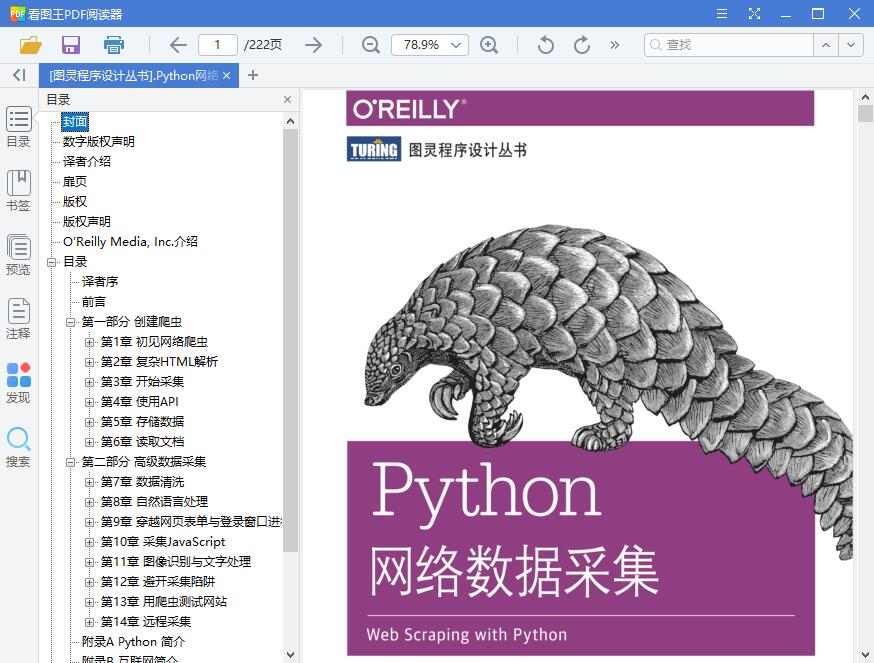The width and height of the screenshot is (874, 663).
Task: Open the 发现 discover panel
Action: click(x=18, y=384)
